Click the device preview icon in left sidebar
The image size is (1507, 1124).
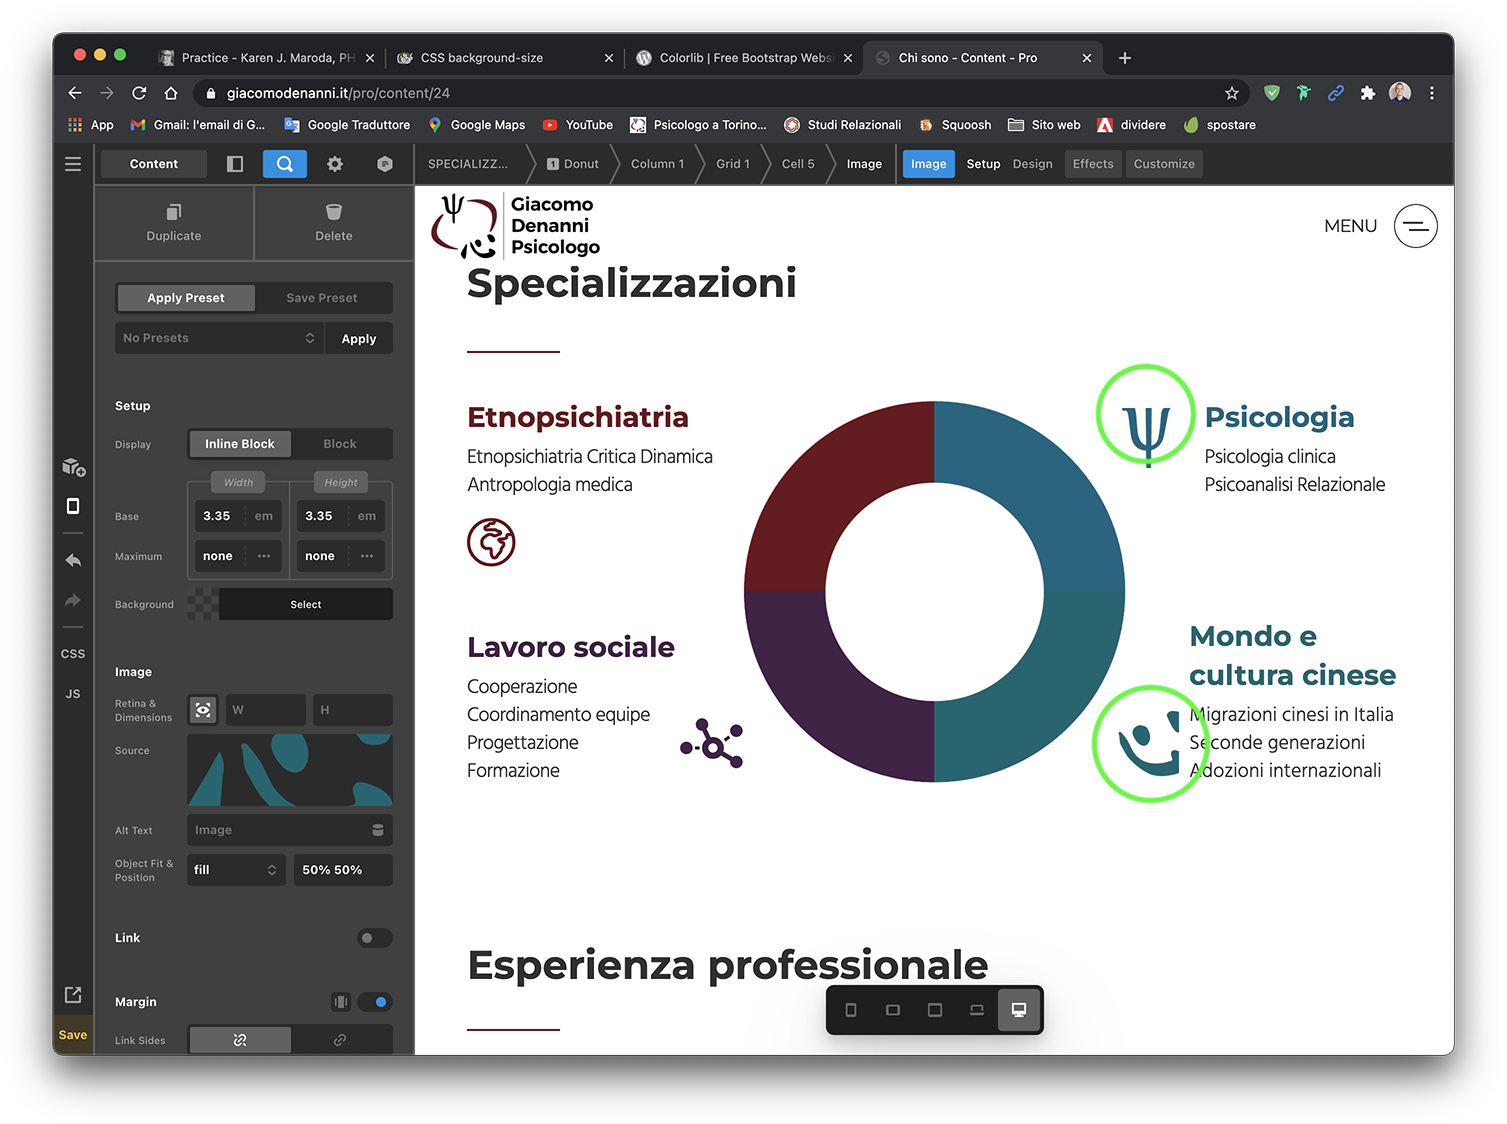point(73,506)
